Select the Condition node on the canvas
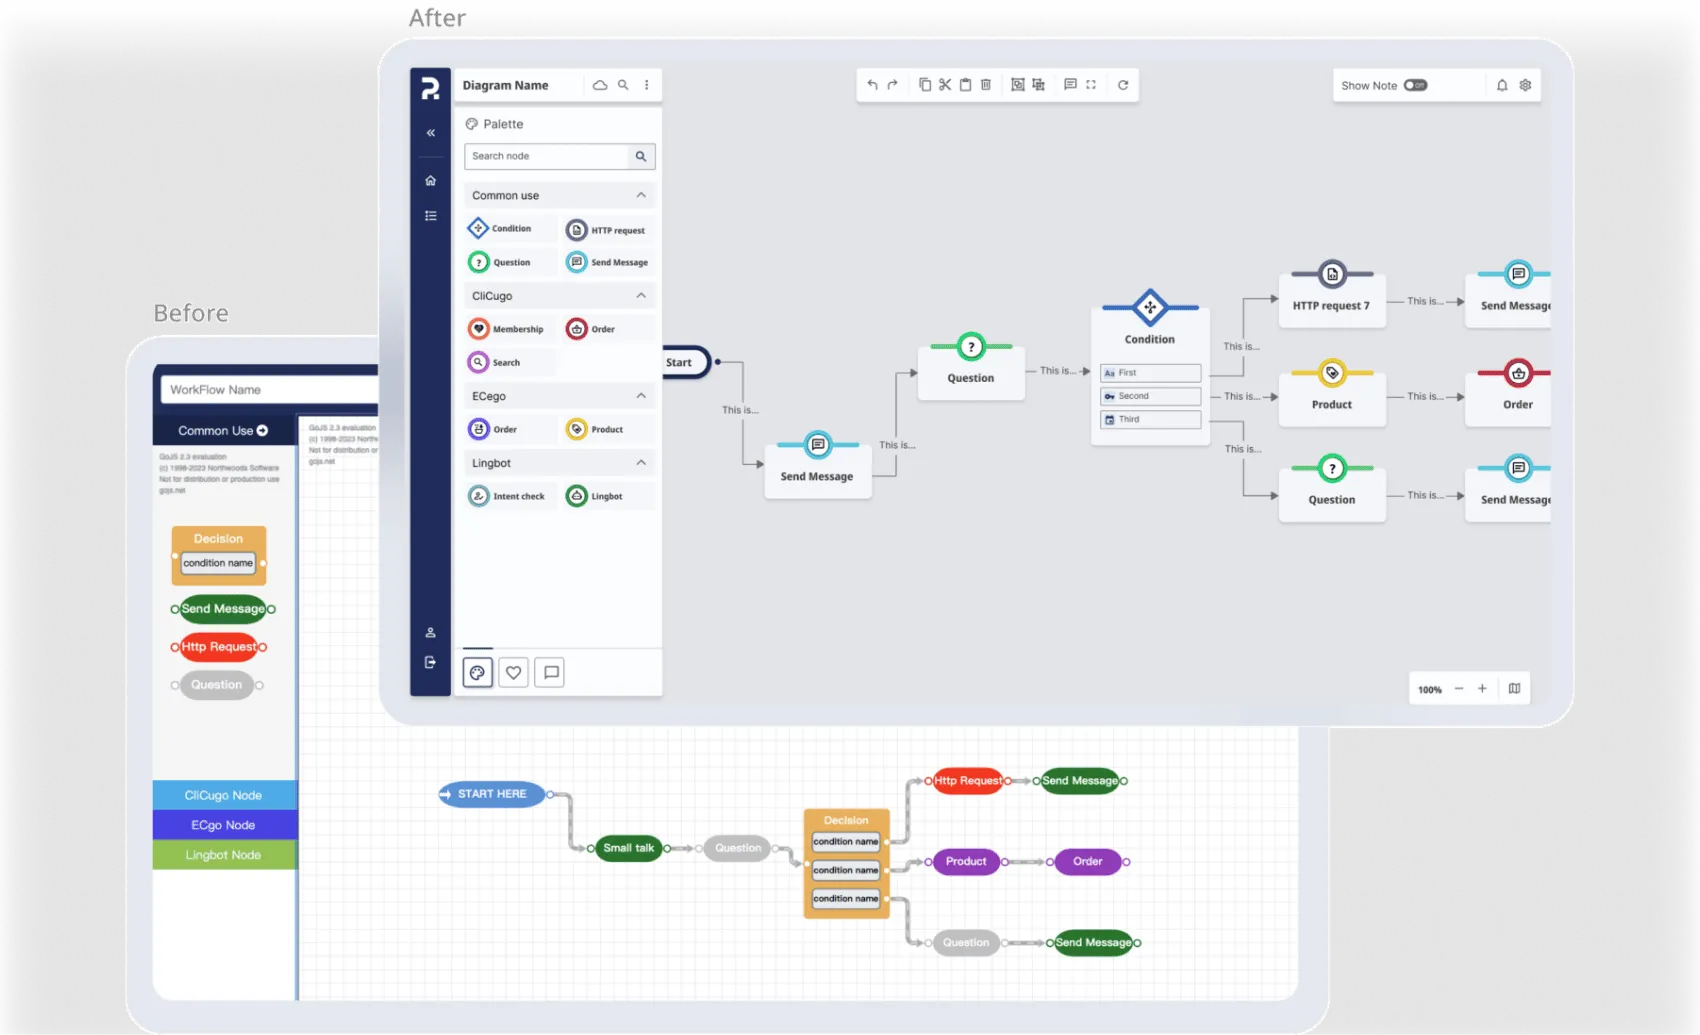Image resolution: width=1700 pixels, height=1035 pixels. click(x=1150, y=366)
